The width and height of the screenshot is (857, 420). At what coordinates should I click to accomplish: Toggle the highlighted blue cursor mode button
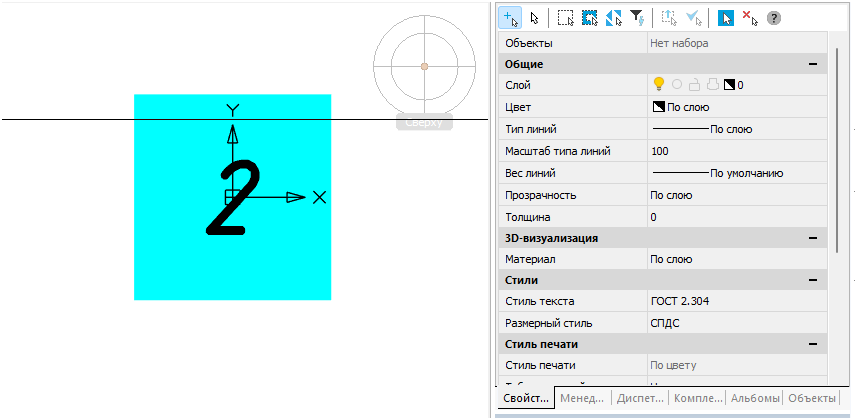[726, 19]
